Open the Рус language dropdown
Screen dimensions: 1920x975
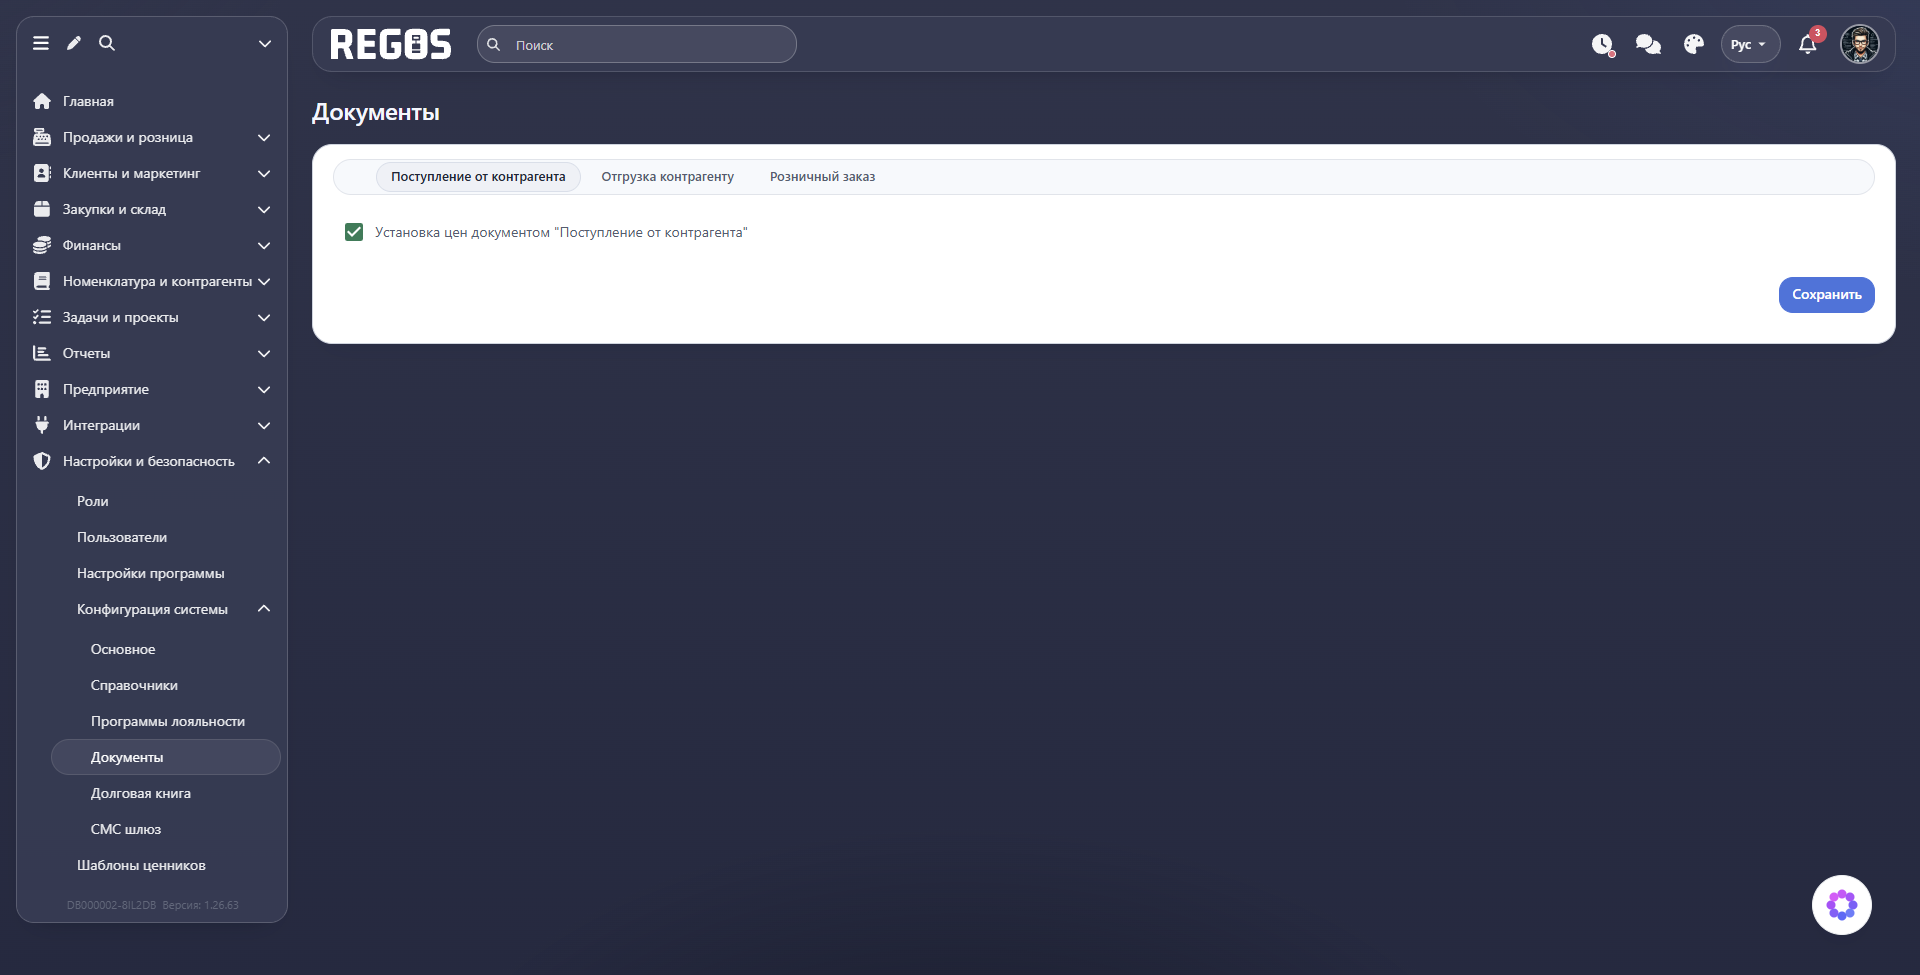(x=1750, y=44)
